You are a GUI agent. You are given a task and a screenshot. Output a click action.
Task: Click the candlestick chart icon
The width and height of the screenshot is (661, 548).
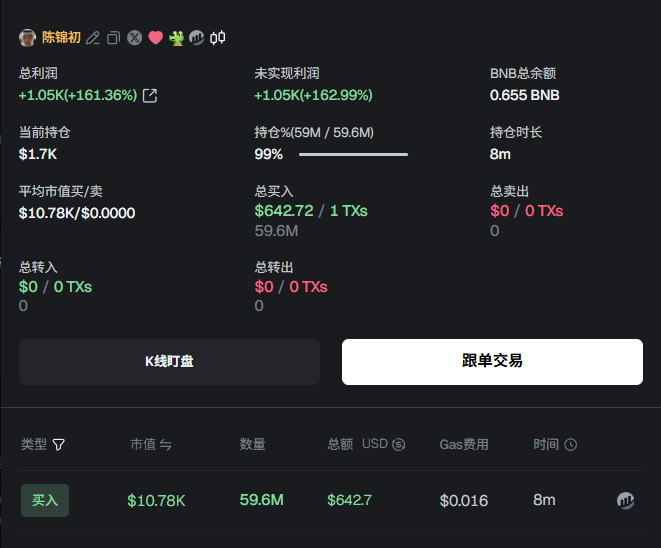click(x=218, y=38)
